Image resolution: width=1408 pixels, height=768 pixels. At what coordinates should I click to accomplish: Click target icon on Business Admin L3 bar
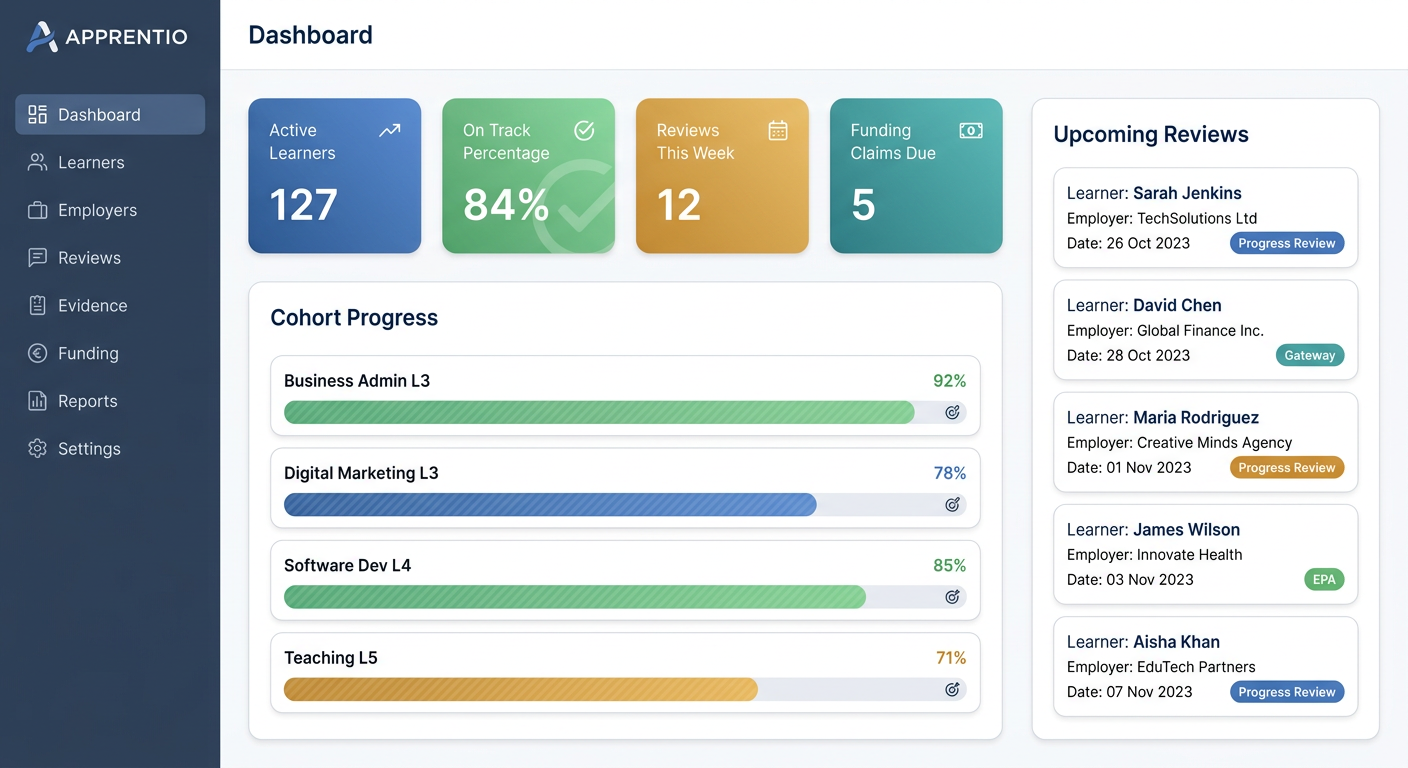[x=952, y=412]
